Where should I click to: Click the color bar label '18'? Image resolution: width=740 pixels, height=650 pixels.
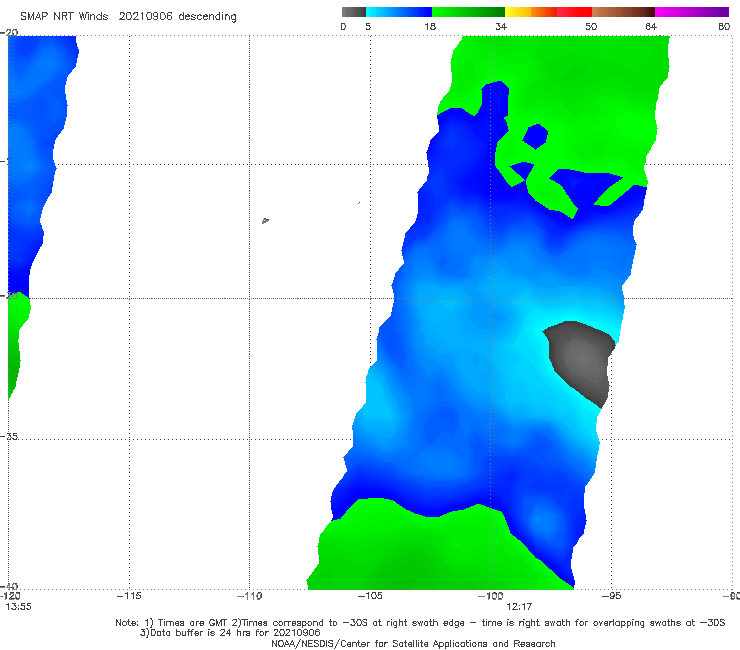click(x=430, y=27)
